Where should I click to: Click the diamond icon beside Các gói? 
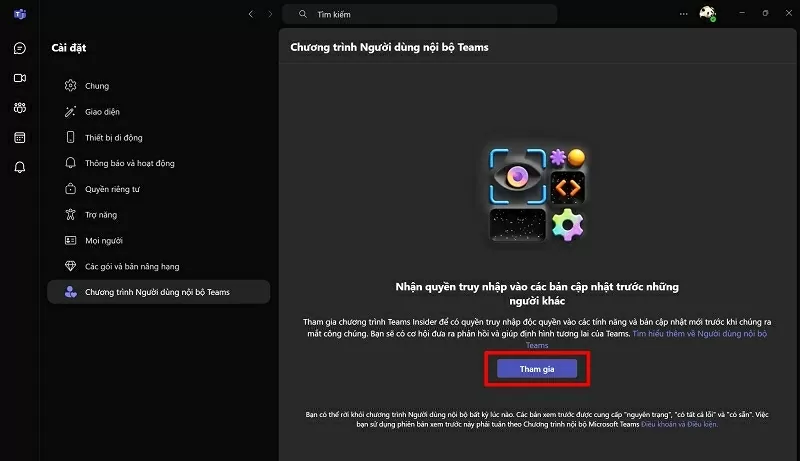pyautogui.click(x=70, y=266)
